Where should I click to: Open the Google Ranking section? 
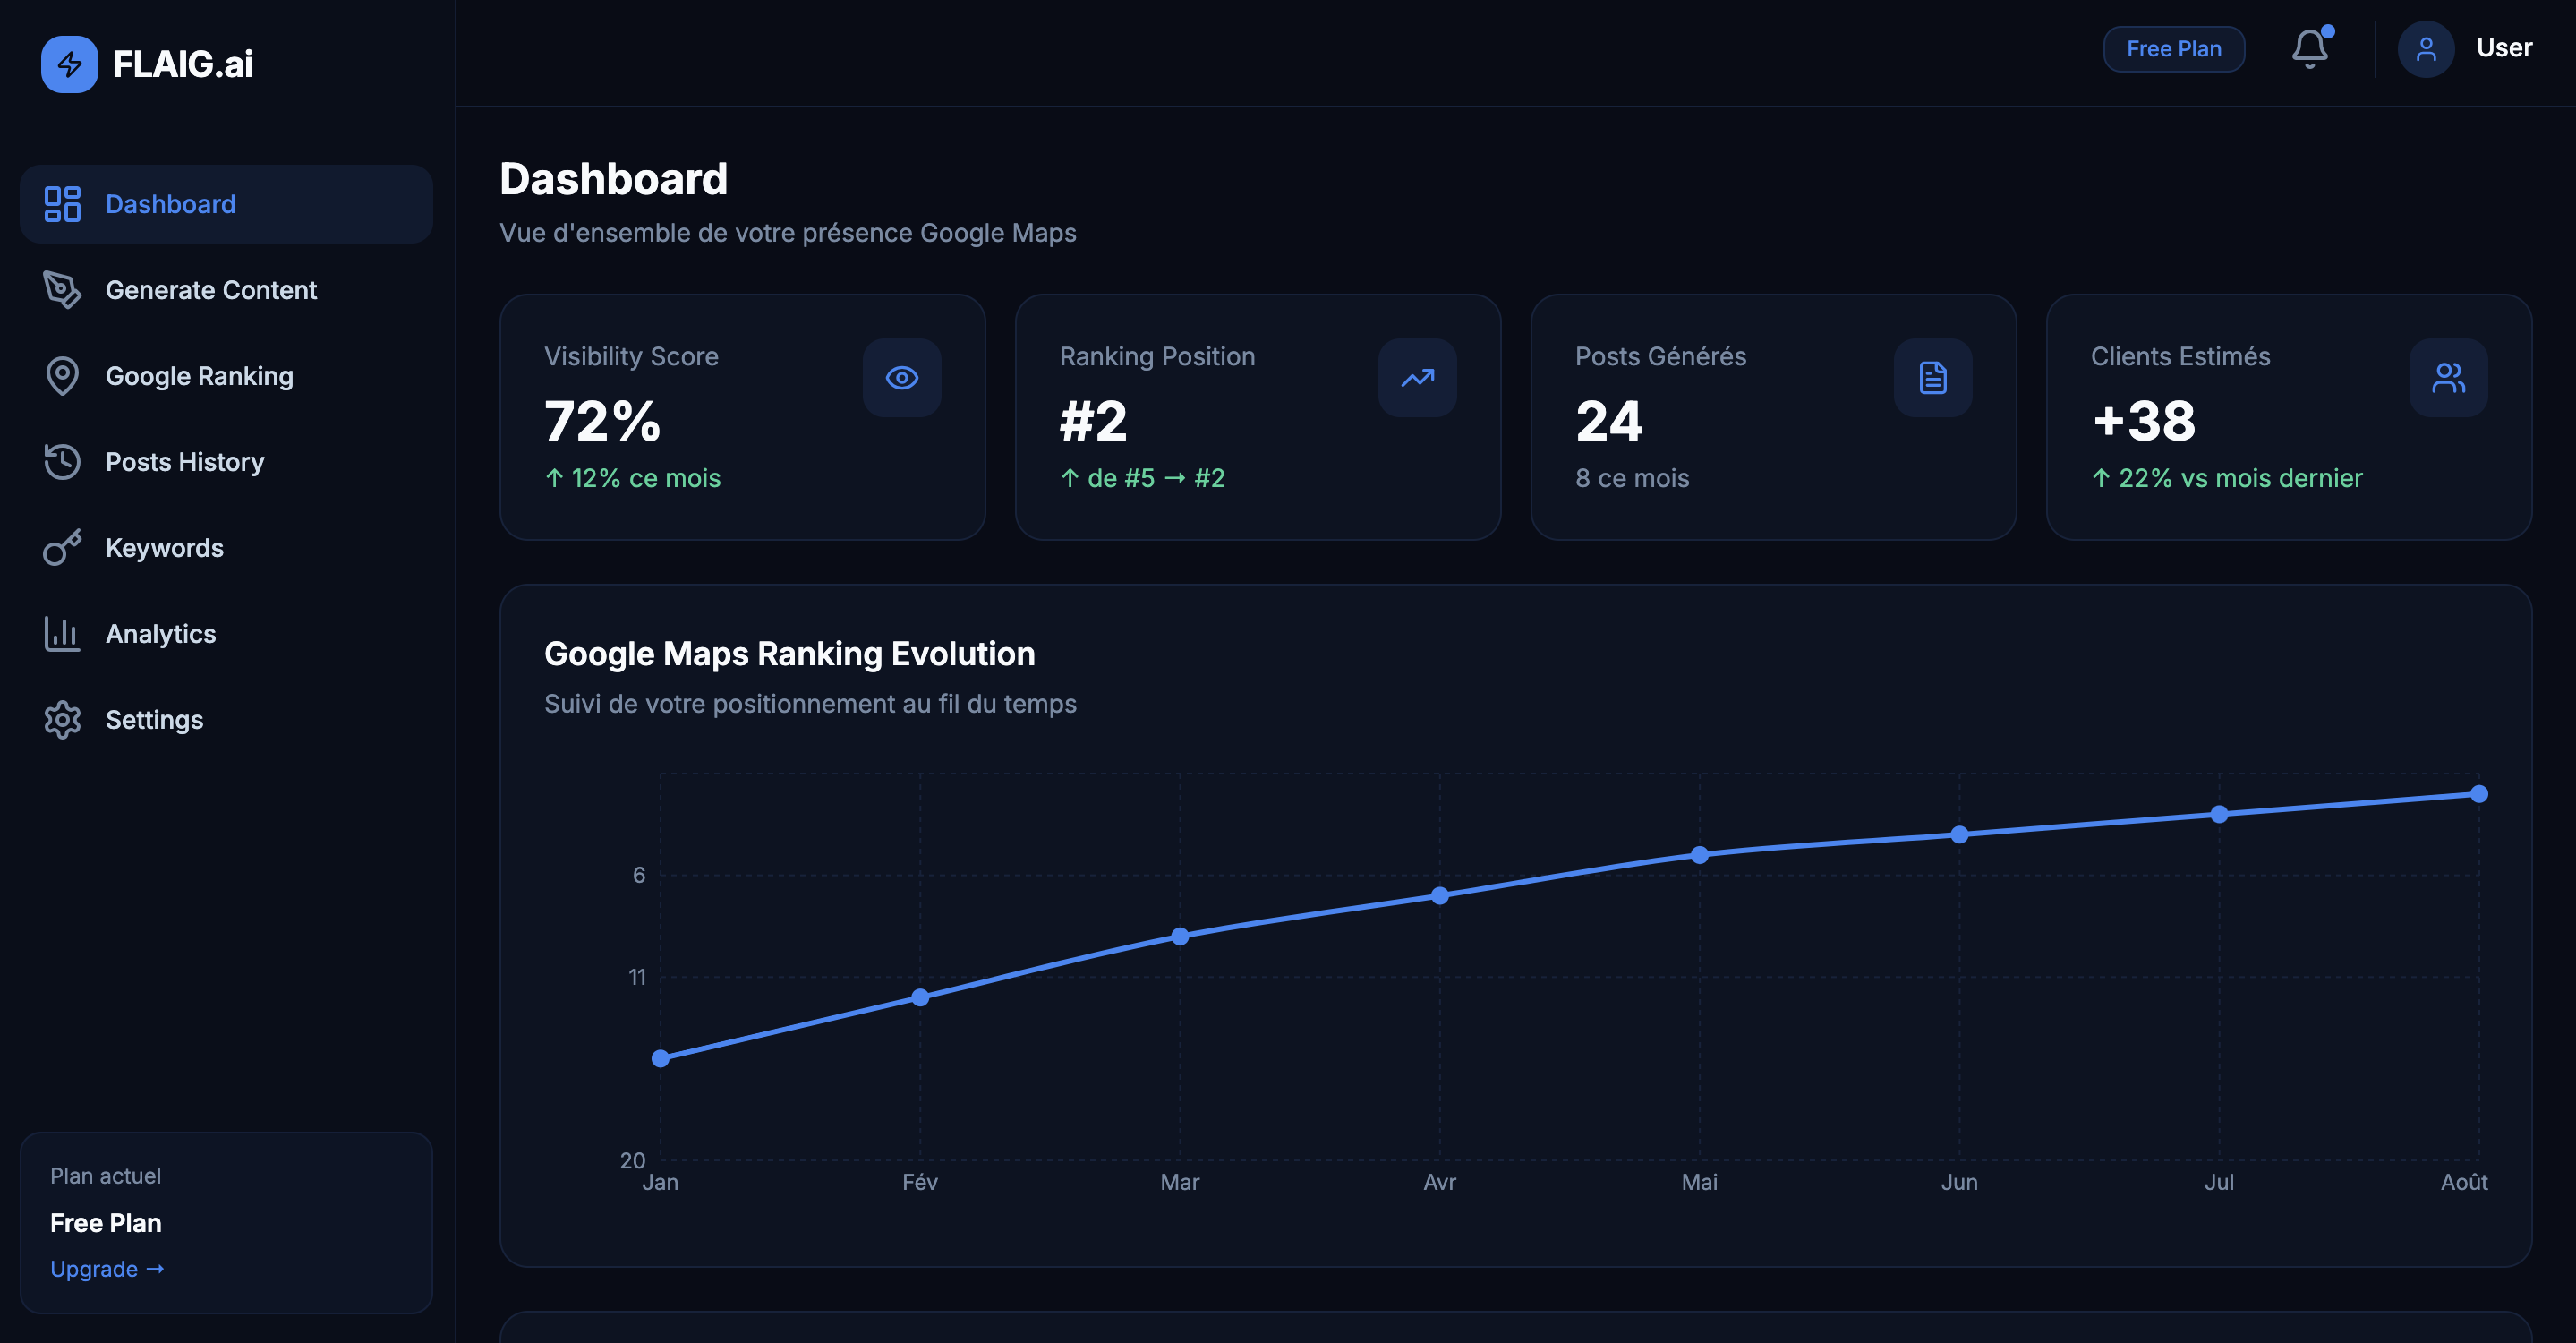226,376
